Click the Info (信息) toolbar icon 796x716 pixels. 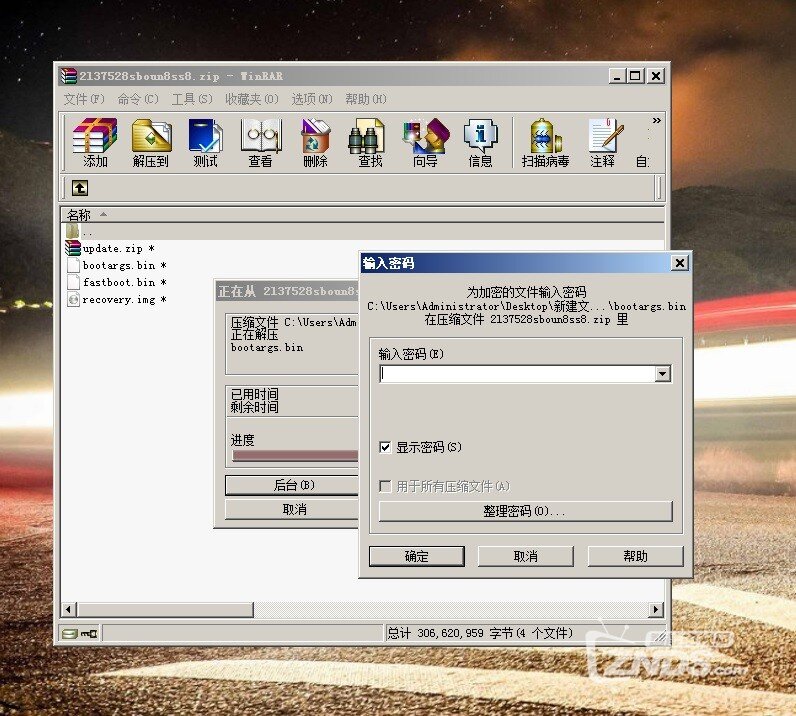480,142
